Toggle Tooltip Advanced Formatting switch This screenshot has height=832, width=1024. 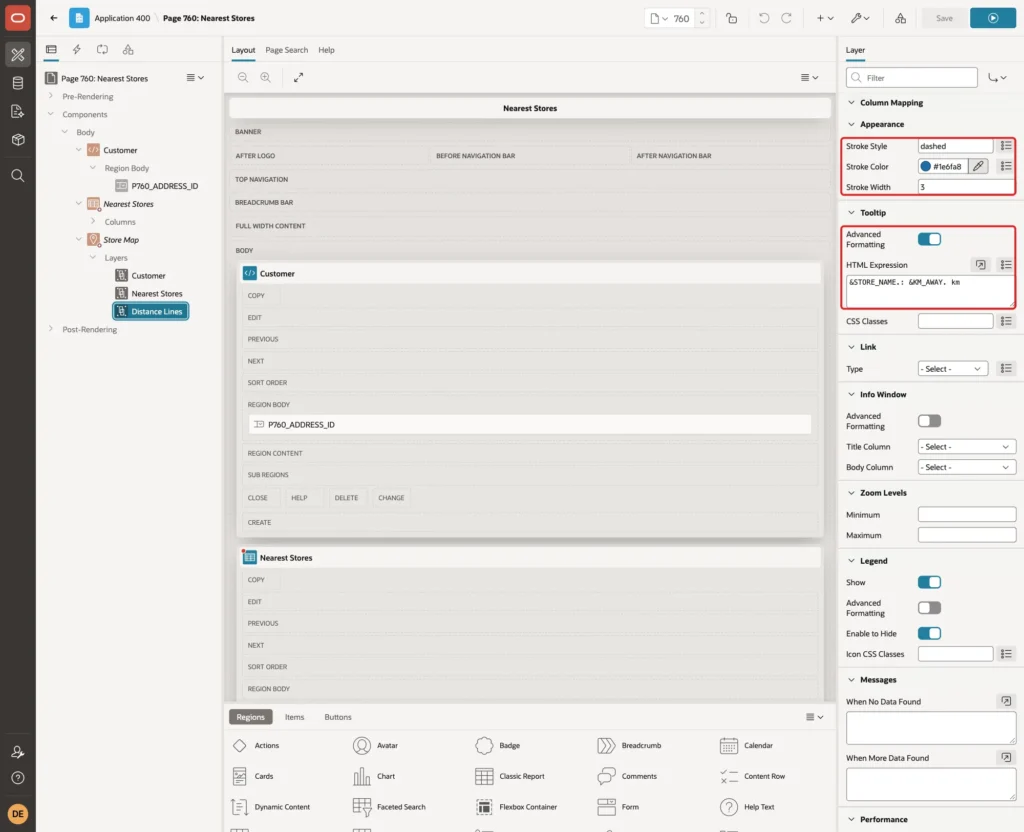(x=929, y=239)
